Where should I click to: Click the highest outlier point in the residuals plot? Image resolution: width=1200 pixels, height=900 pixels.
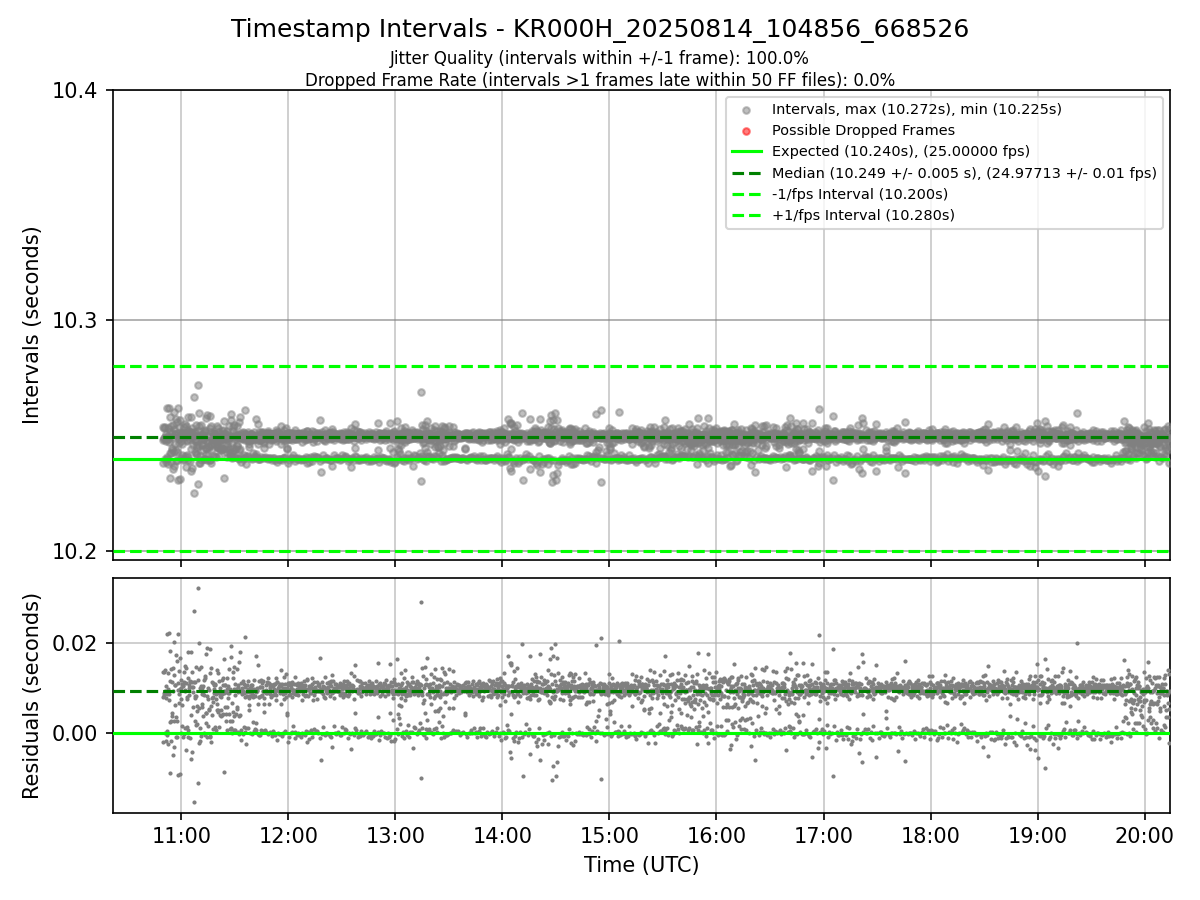[198, 588]
